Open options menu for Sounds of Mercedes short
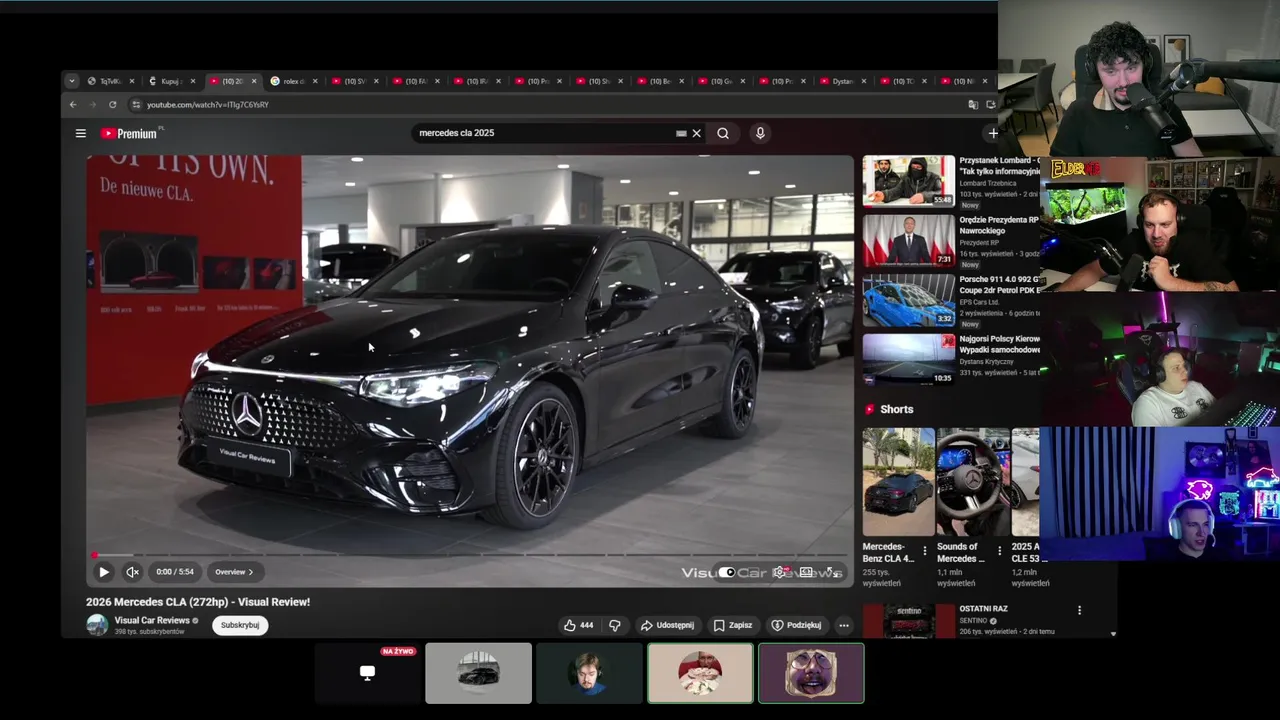This screenshot has width=1280, height=720. tap(999, 551)
